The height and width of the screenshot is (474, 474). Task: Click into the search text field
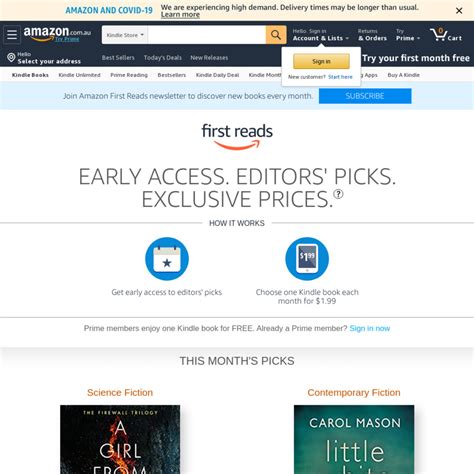click(207, 35)
